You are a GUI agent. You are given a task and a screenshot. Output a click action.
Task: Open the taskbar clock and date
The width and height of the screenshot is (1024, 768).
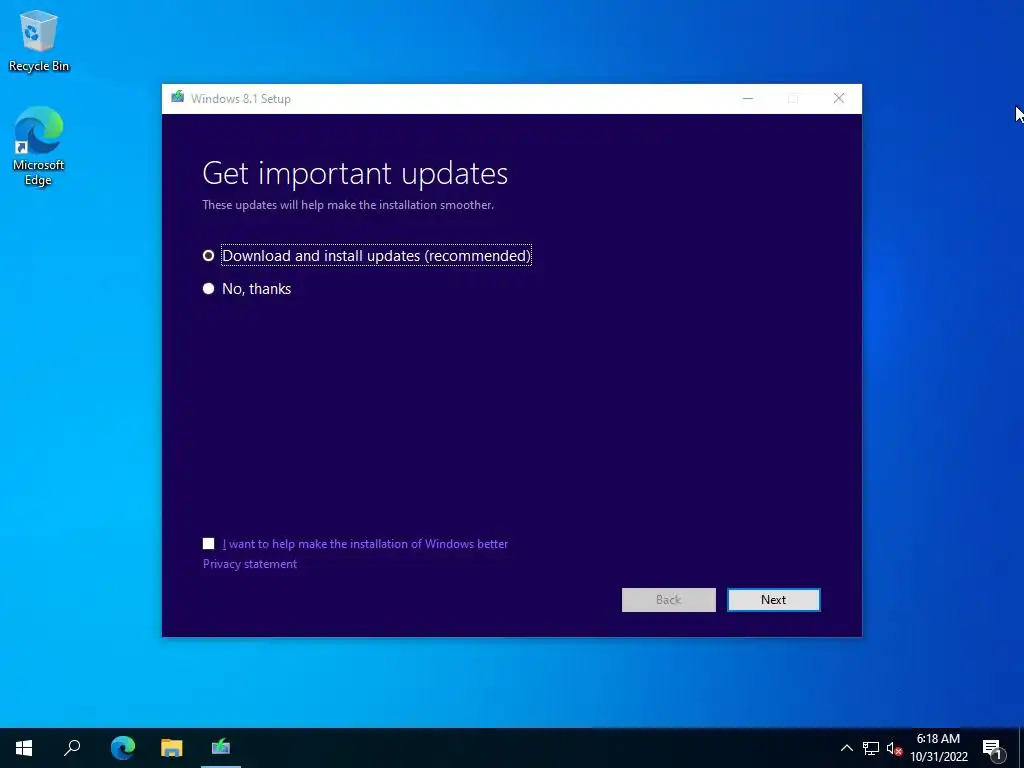(x=938, y=748)
